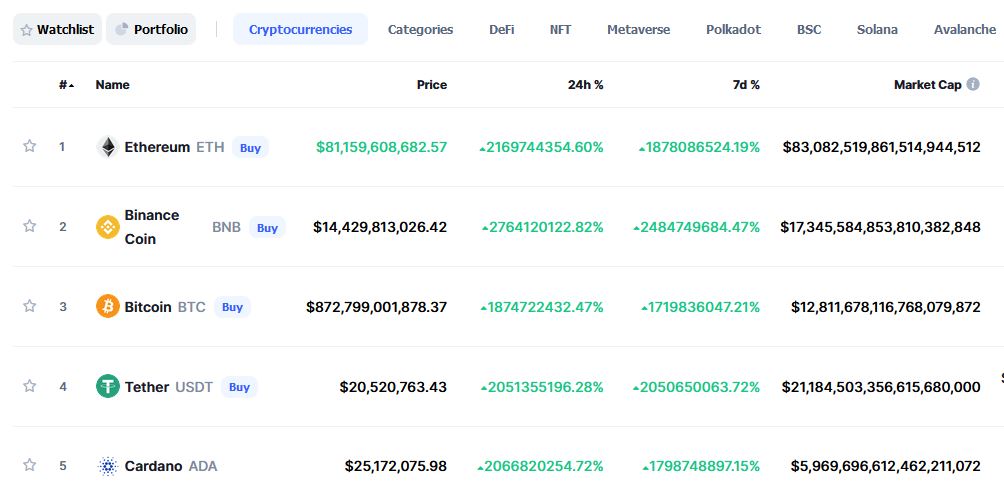The width and height of the screenshot is (1004, 499).
Task: Click the Buy button for Ethereum
Action: click(x=250, y=147)
